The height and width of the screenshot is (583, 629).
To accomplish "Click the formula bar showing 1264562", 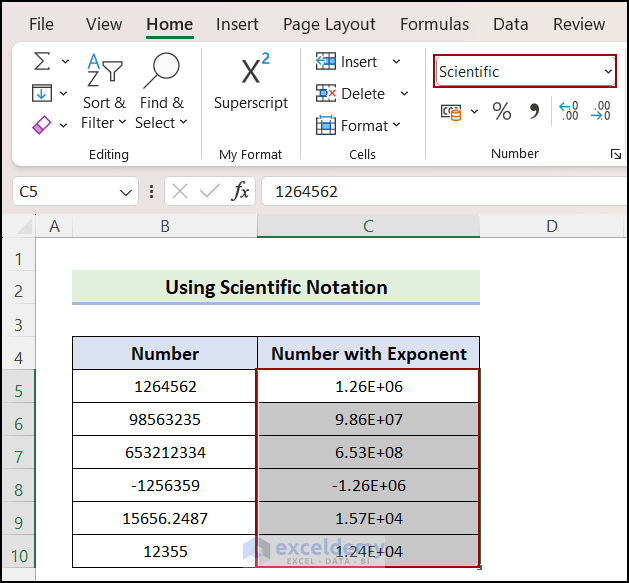I will click(444, 192).
